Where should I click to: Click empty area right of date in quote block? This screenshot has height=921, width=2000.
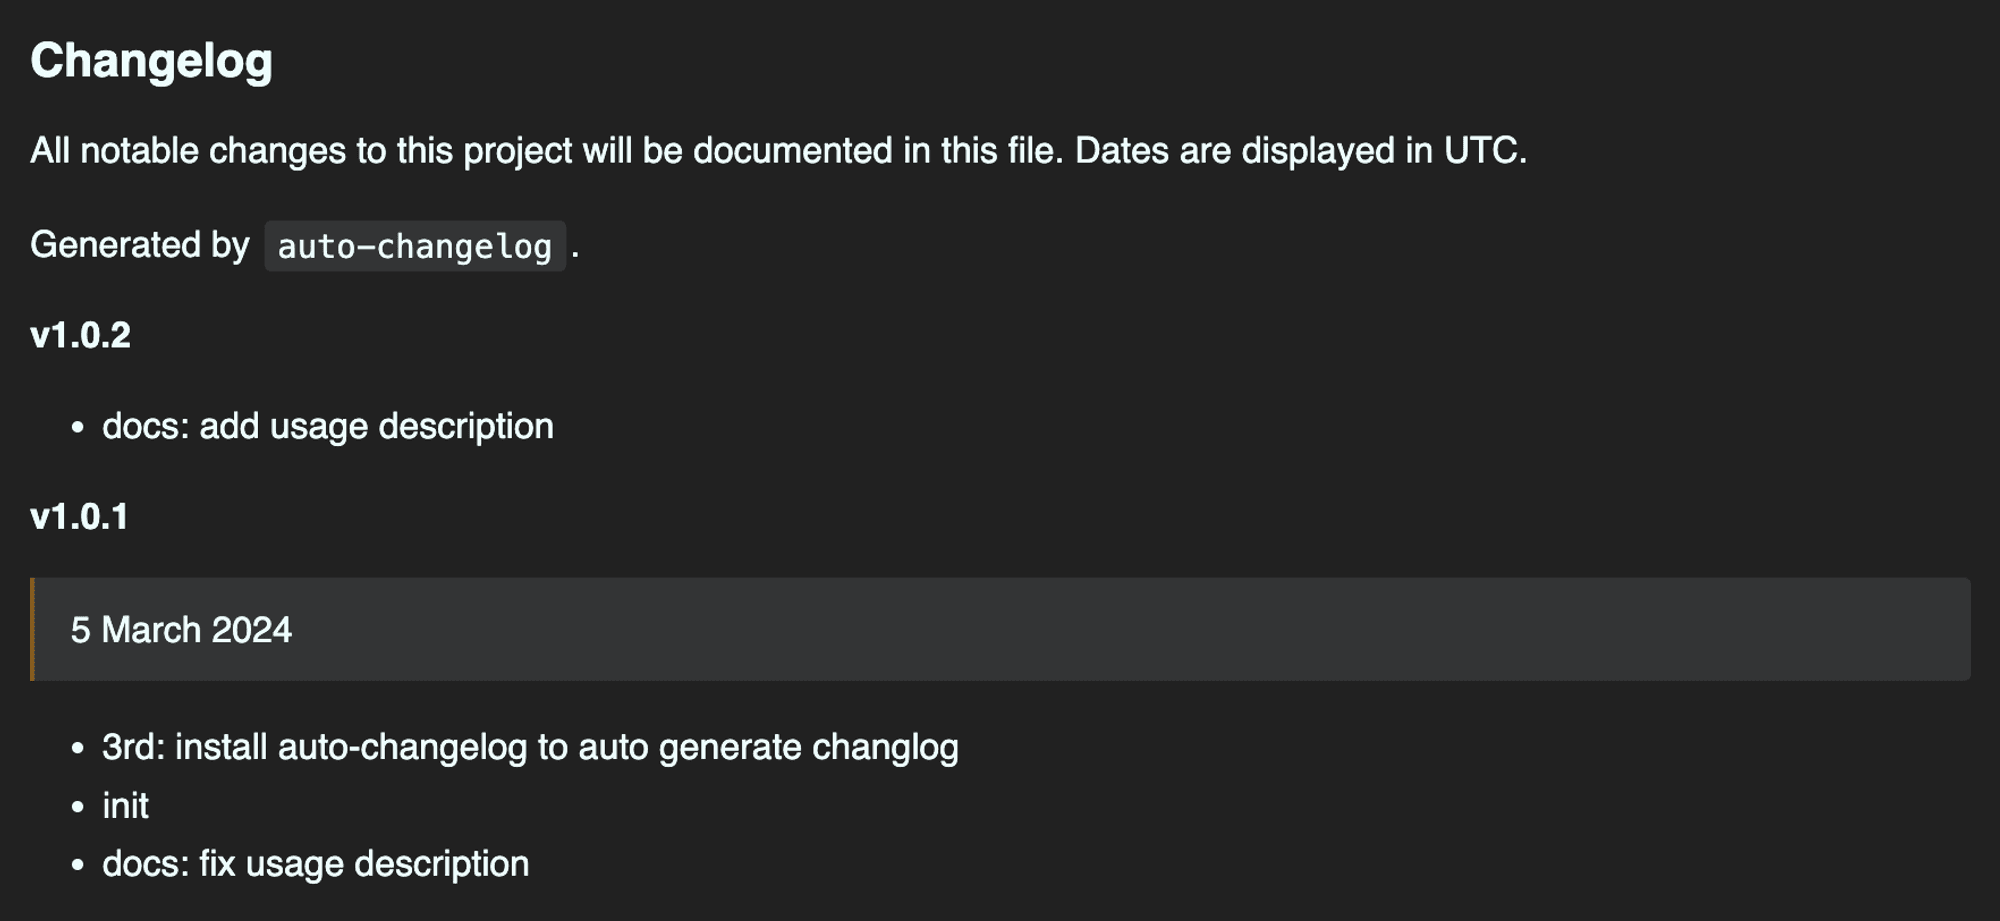point(1130,630)
